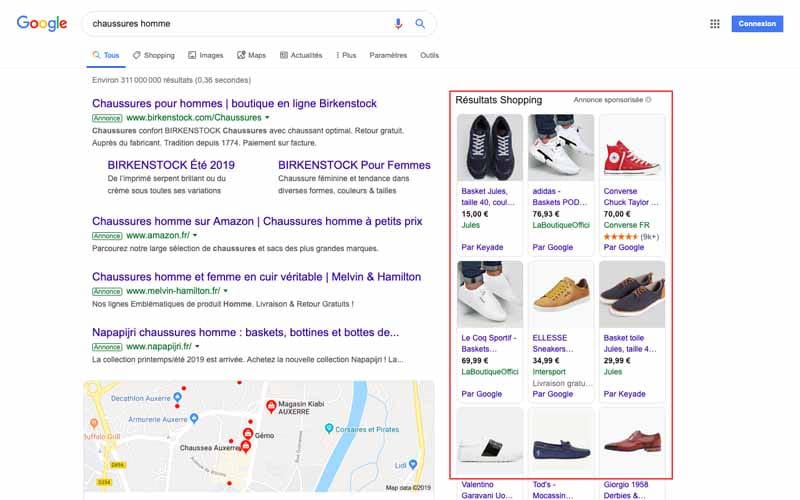This screenshot has height=500, width=800.
Task: Open the Plus more menu
Action: point(346,55)
